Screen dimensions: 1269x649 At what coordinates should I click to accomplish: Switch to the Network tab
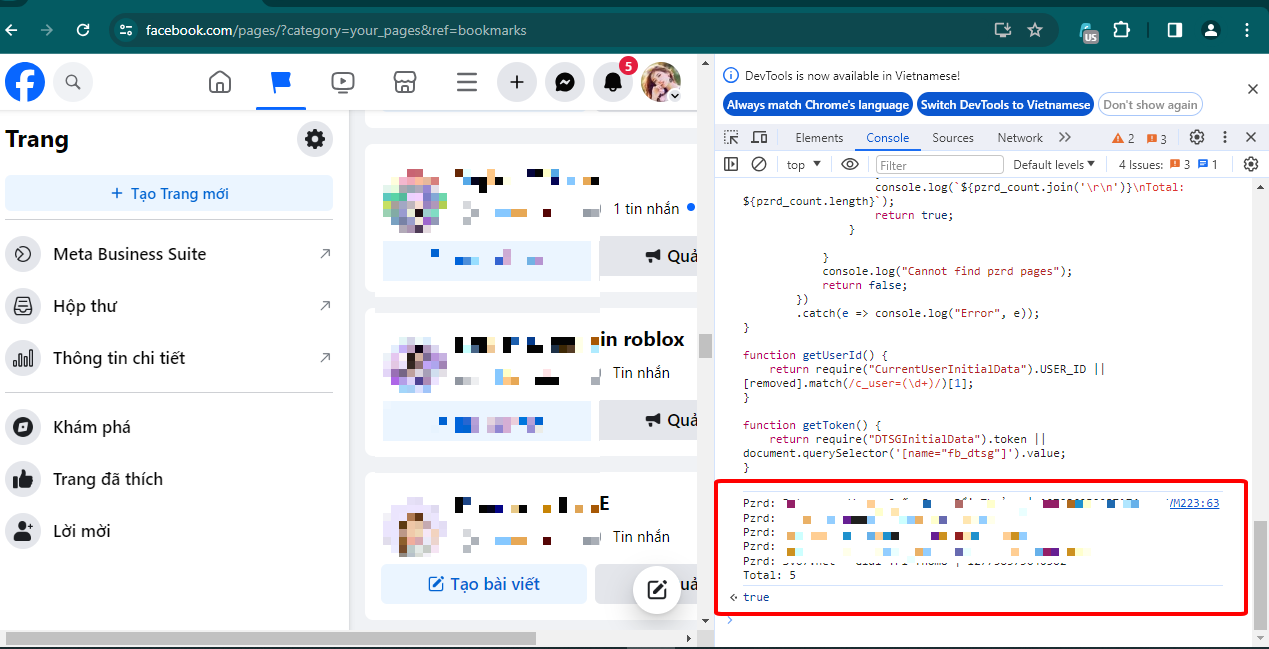1019,138
